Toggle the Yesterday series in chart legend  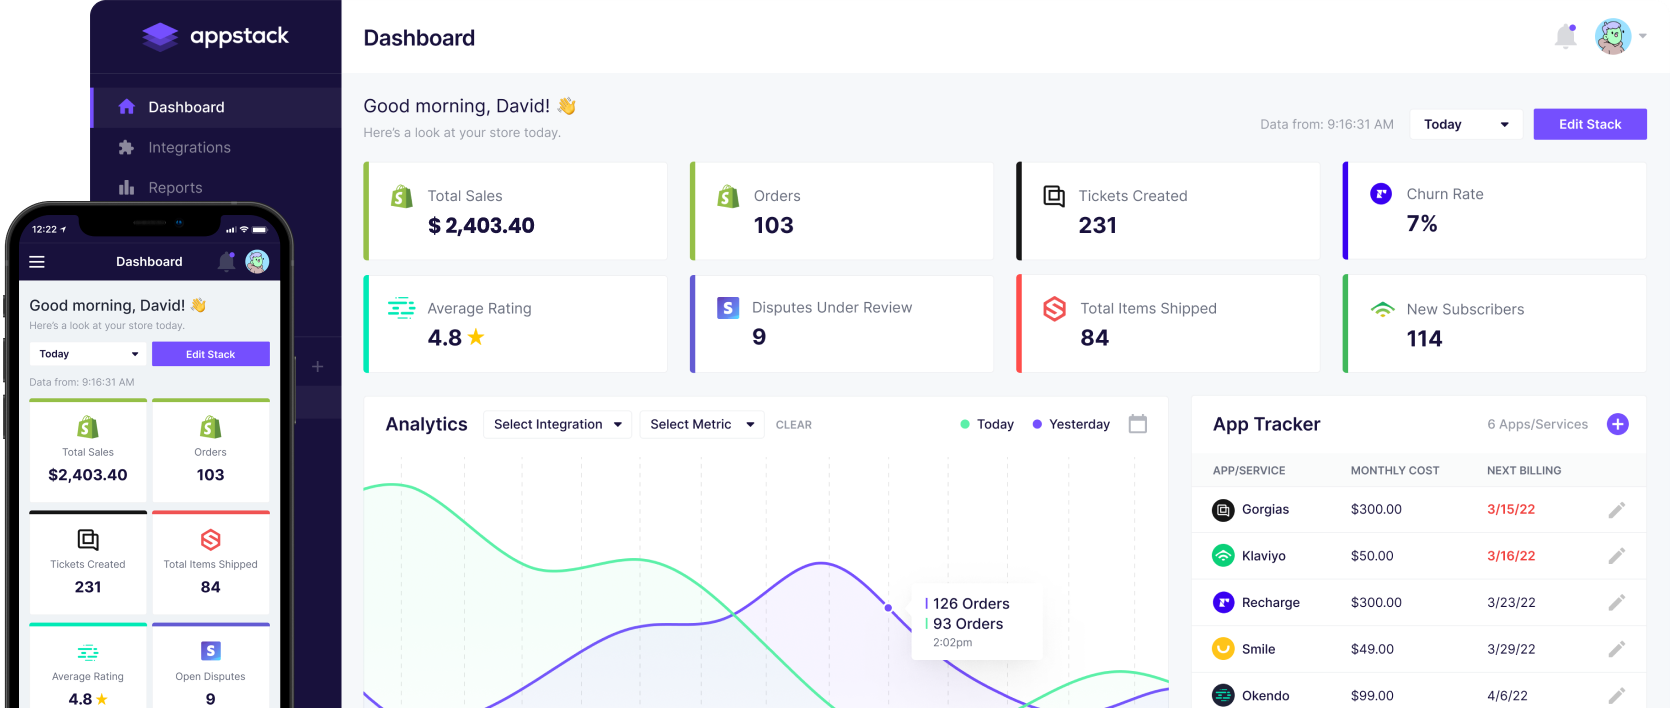click(x=1071, y=424)
